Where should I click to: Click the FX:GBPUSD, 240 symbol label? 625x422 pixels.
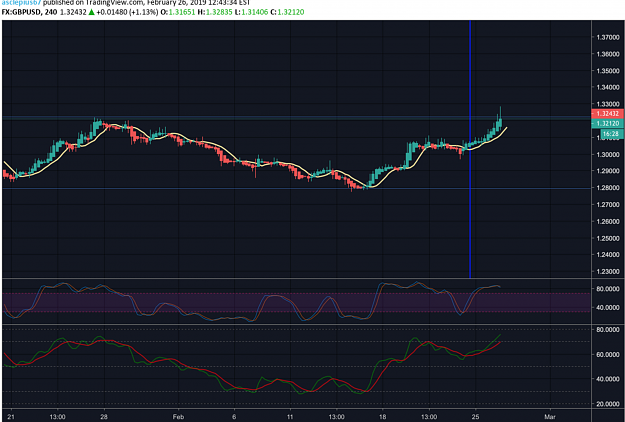29,12
